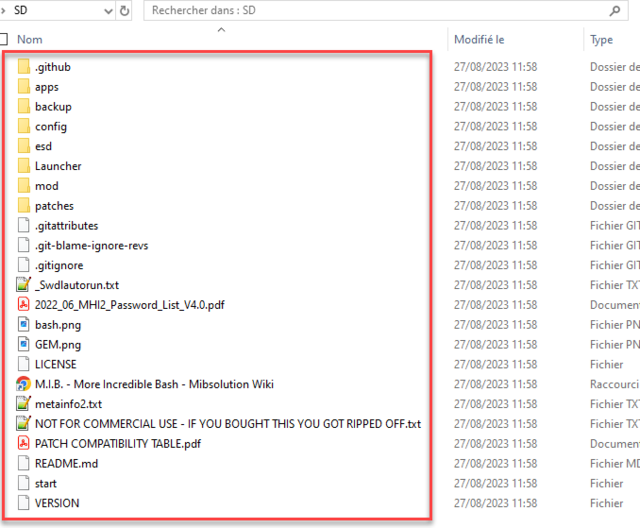This screenshot has height=528, width=640.
Task: Click the apps folder icon
Action: click(24, 87)
